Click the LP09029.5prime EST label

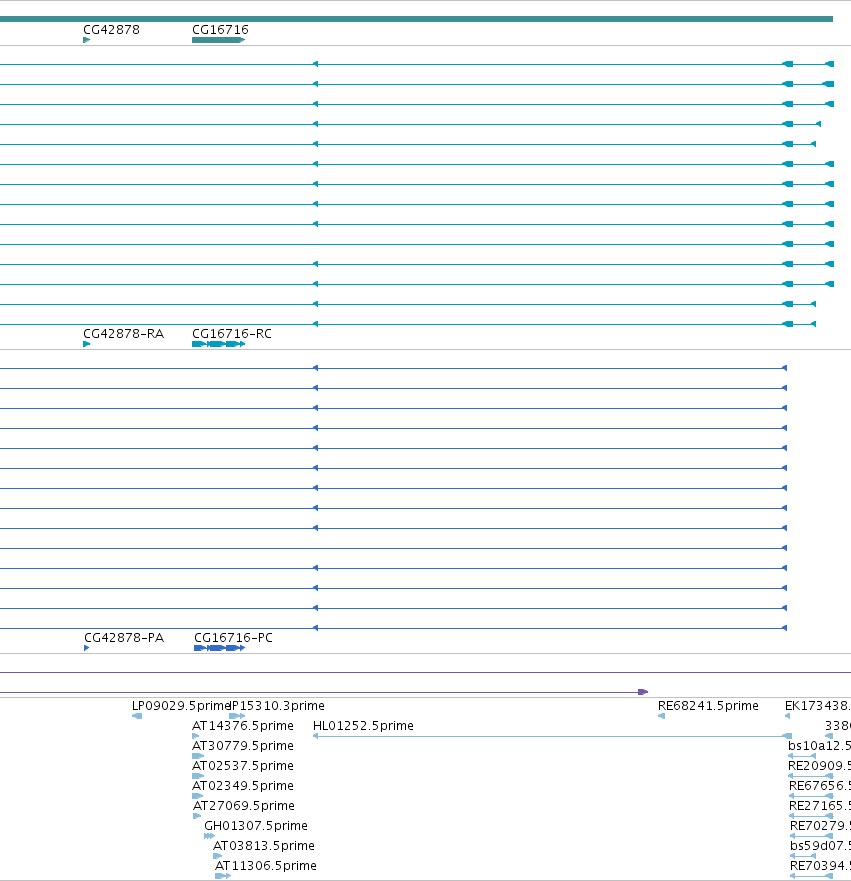pos(180,706)
